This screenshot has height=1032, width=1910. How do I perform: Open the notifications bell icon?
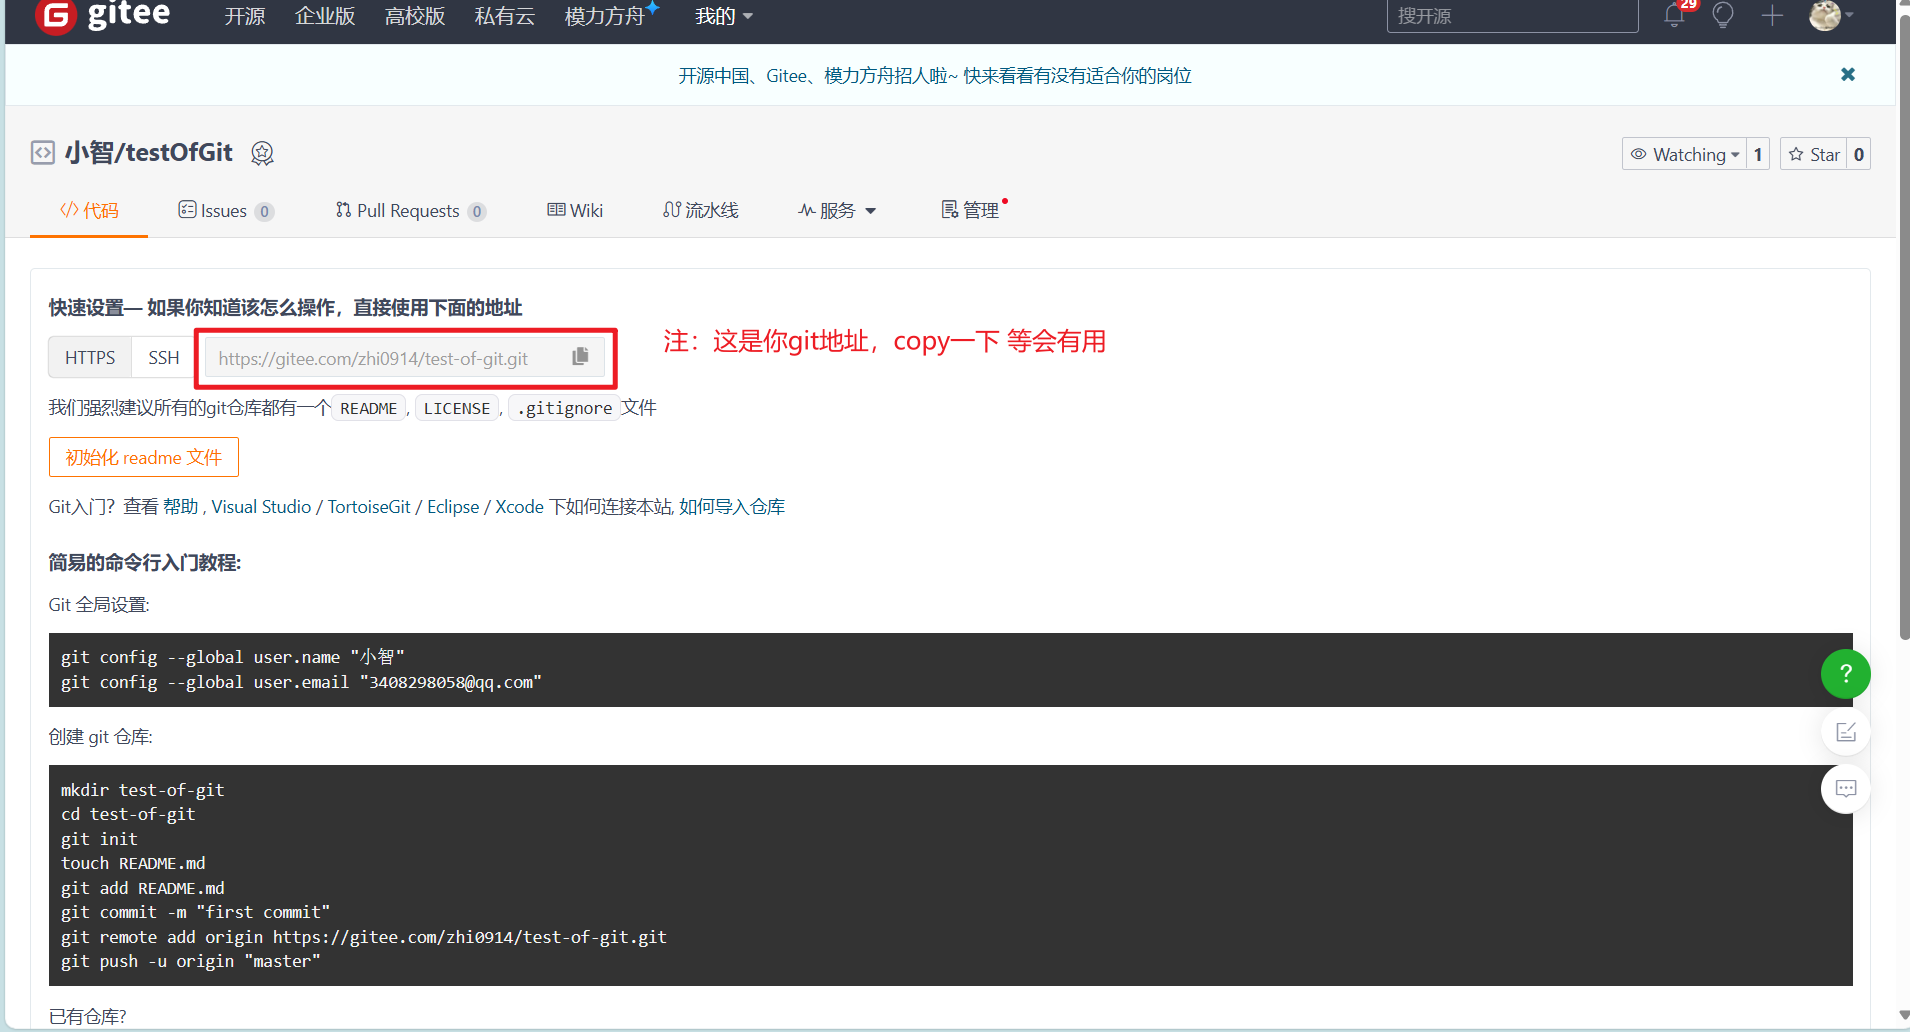point(1674,15)
